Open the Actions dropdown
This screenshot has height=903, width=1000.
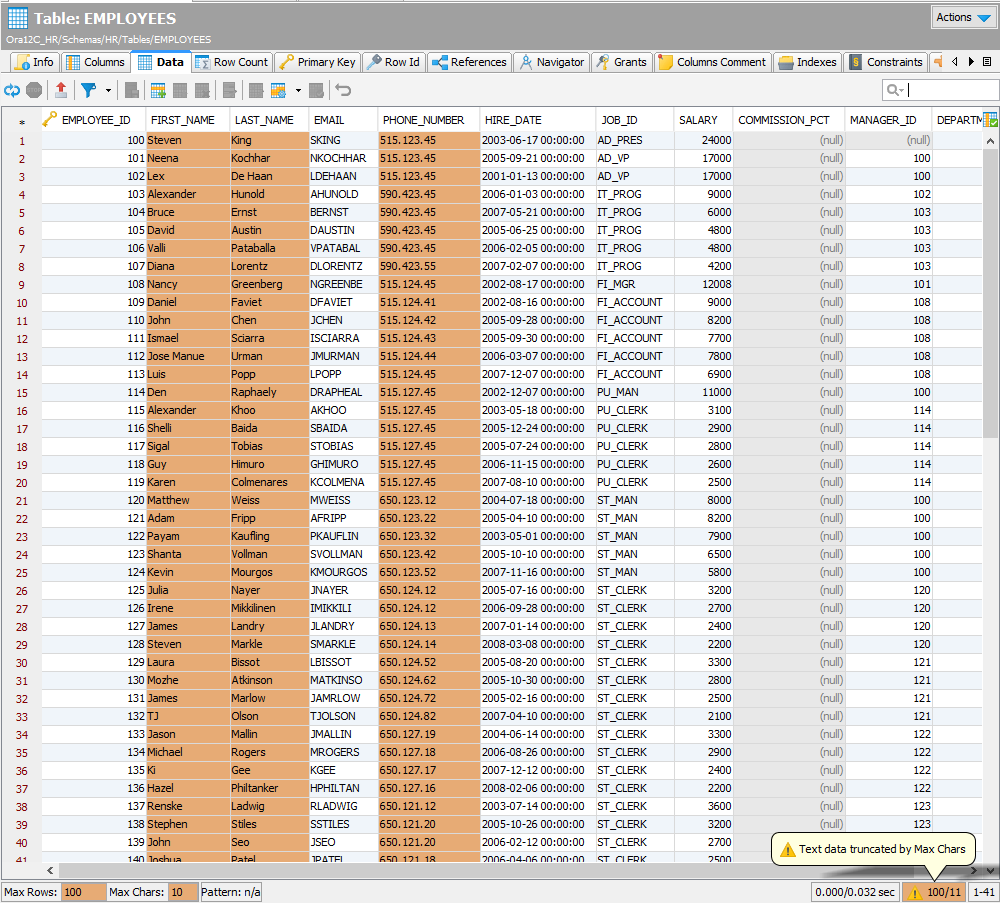pyautogui.click(x=963, y=18)
